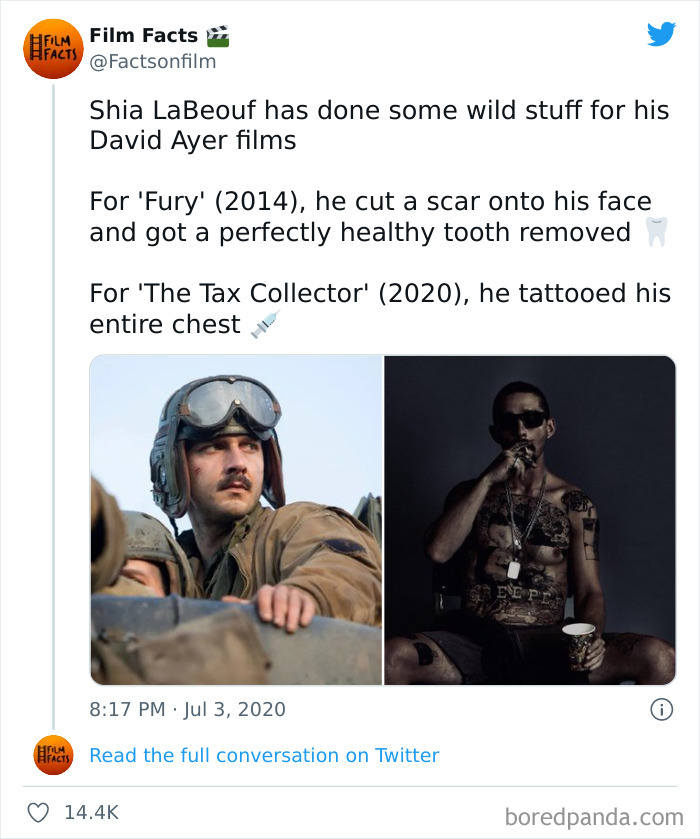Click the Twitter bird logo
Image resolution: width=700 pixels, height=839 pixels.
[661, 35]
